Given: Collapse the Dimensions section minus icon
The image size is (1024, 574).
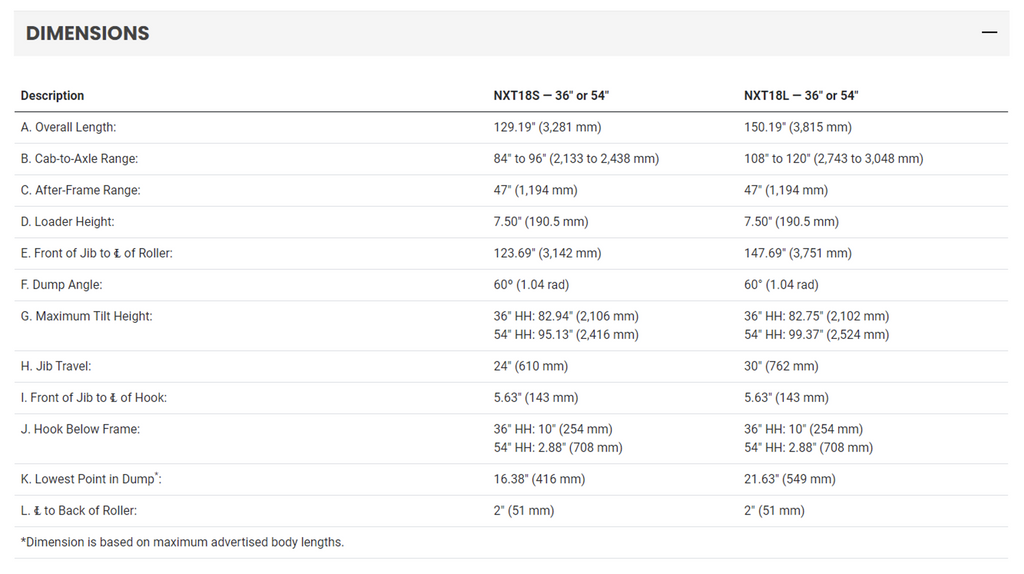Looking at the screenshot, I should tap(989, 33).
